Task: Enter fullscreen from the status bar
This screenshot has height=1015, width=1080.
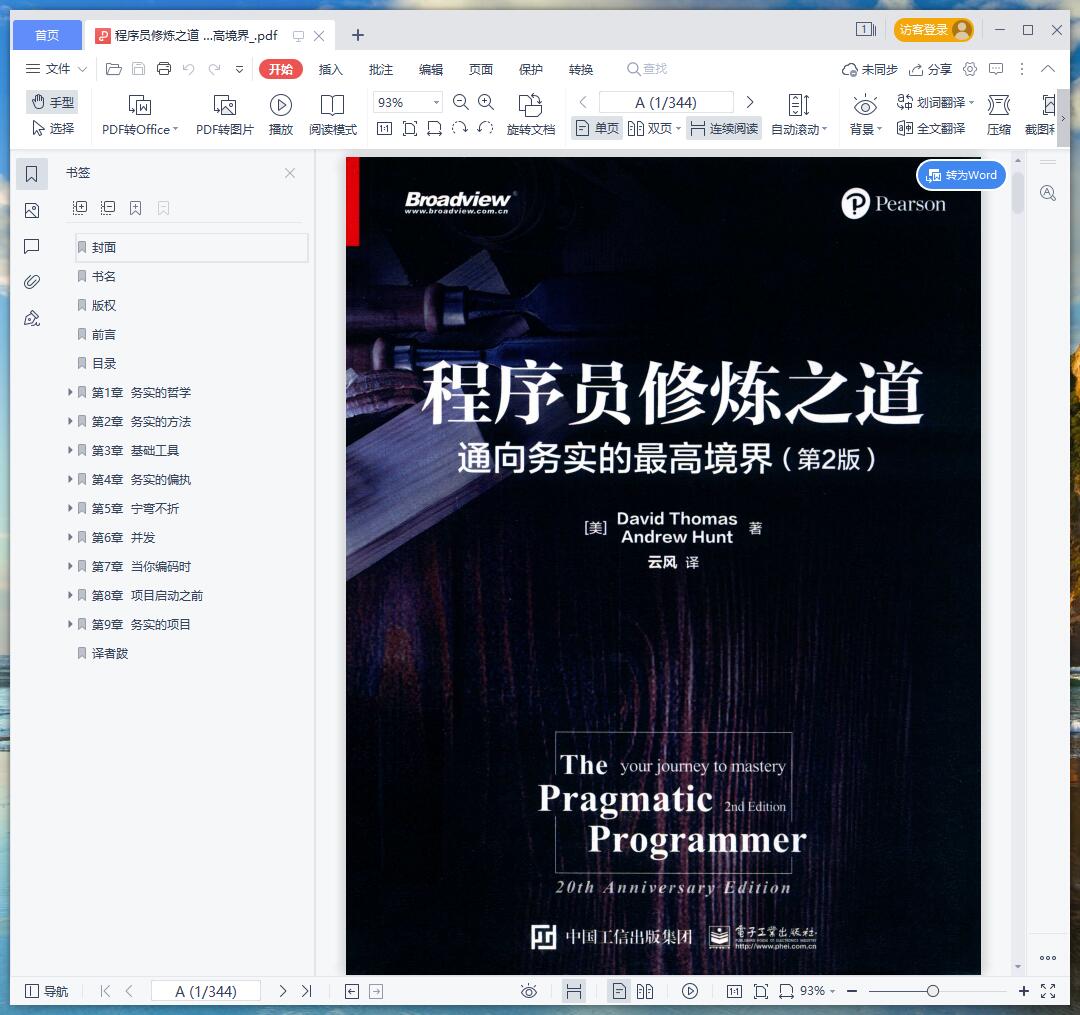Action: coord(1048,991)
